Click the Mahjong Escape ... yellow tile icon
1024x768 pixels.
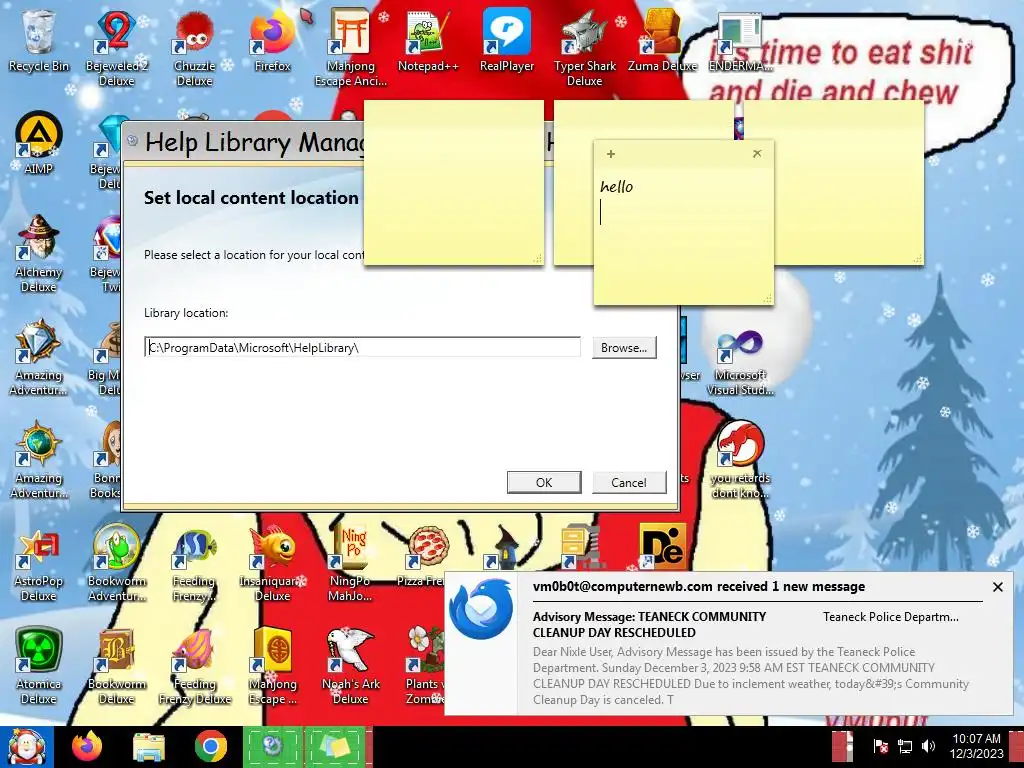272,666
